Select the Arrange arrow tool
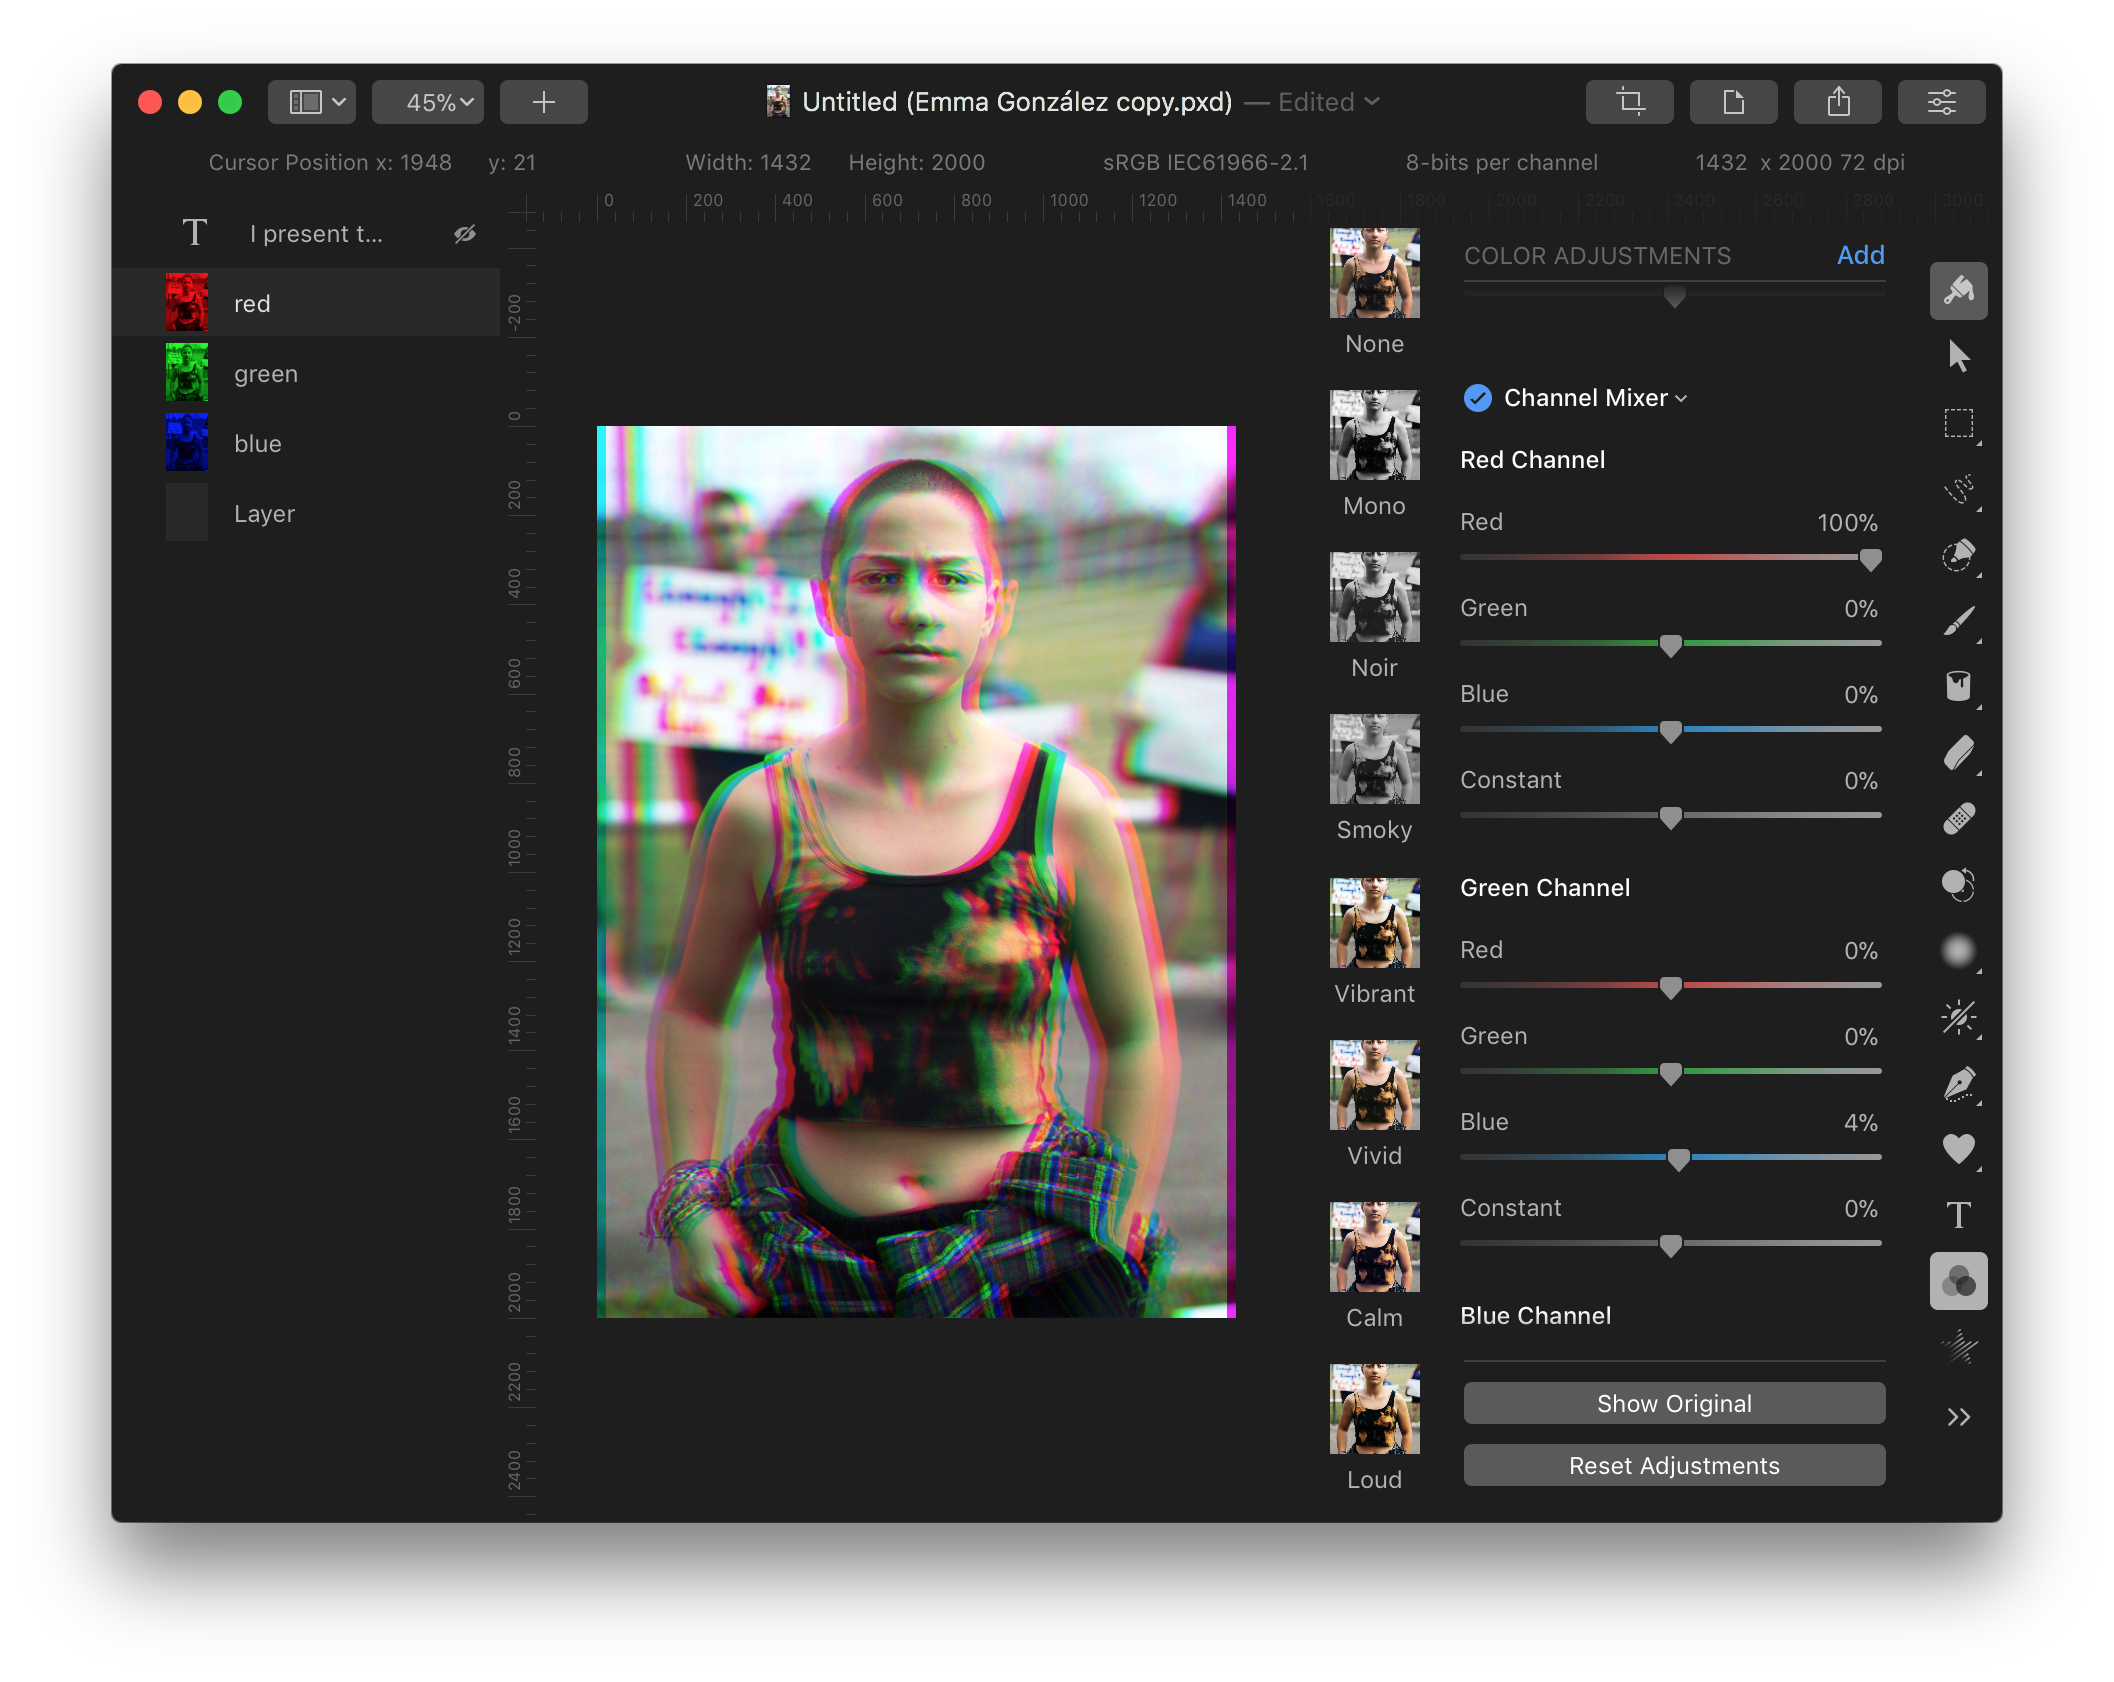This screenshot has width=2114, height=1682. [1958, 356]
